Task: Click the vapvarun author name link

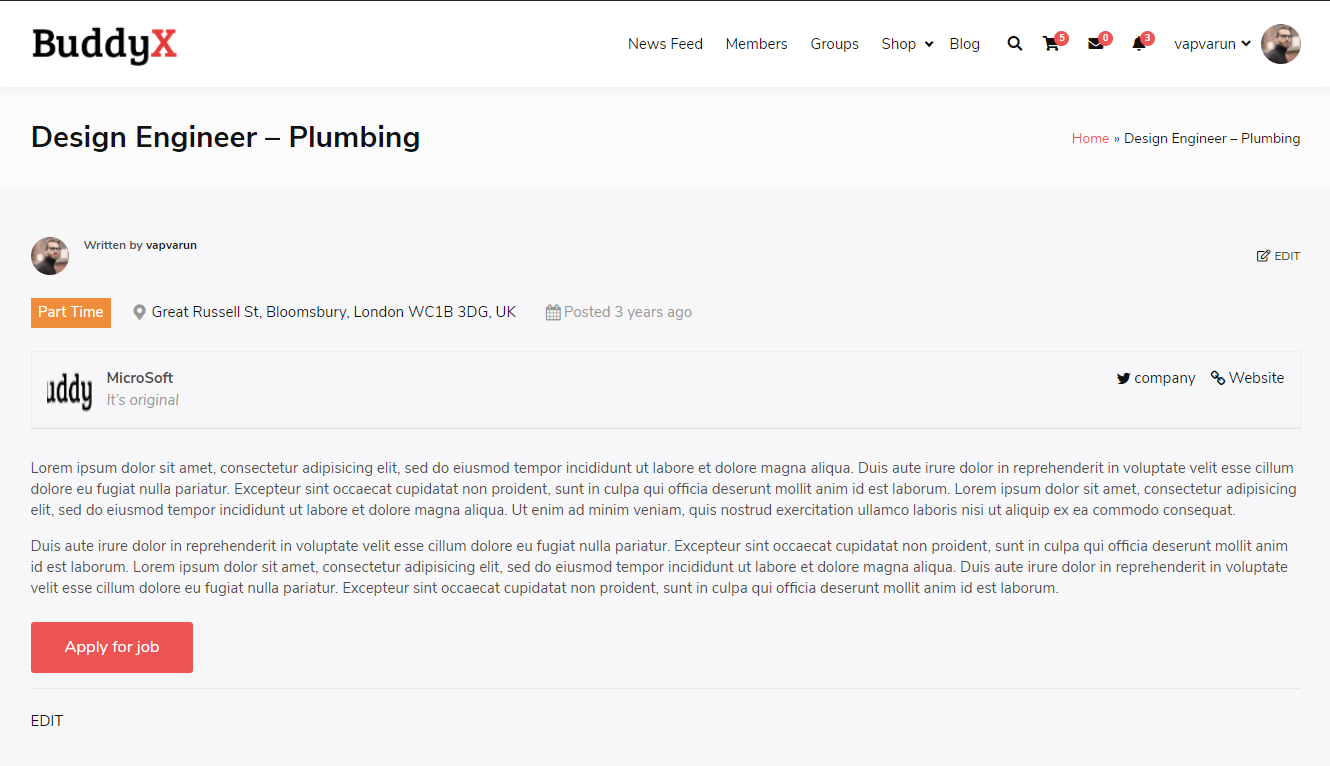Action: coord(171,245)
